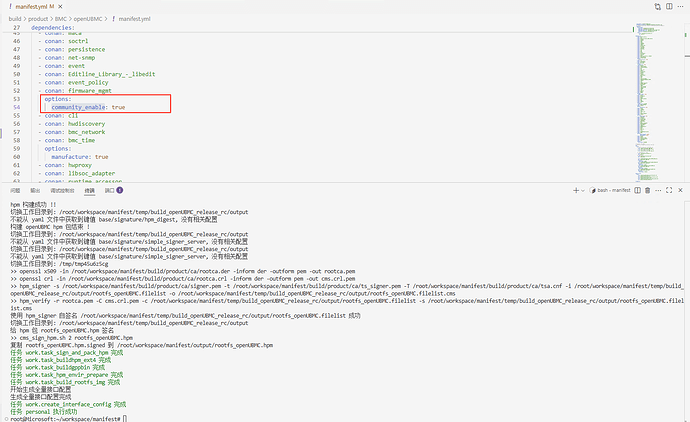
Task: Open compare changes icon in editor title
Action: click(656, 6)
